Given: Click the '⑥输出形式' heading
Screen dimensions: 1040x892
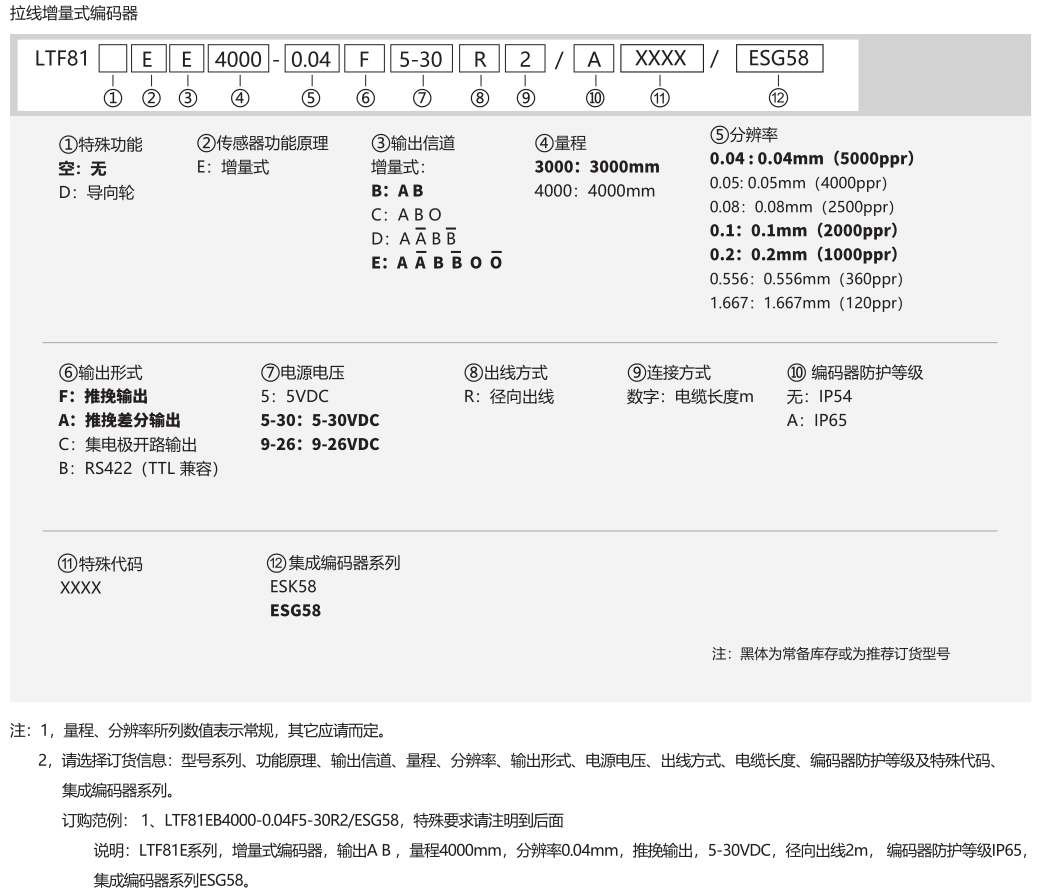Looking at the screenshot, I should click(101, 373).
